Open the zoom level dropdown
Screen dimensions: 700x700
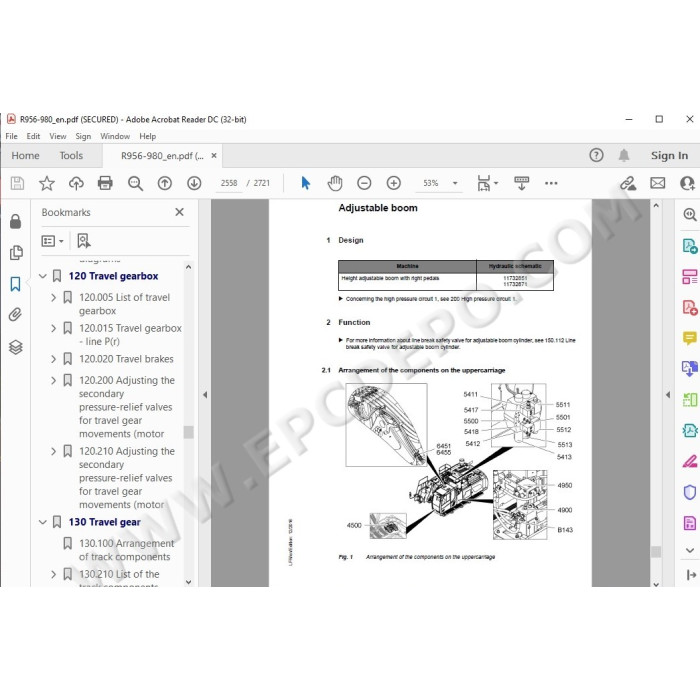pos(455,183)
